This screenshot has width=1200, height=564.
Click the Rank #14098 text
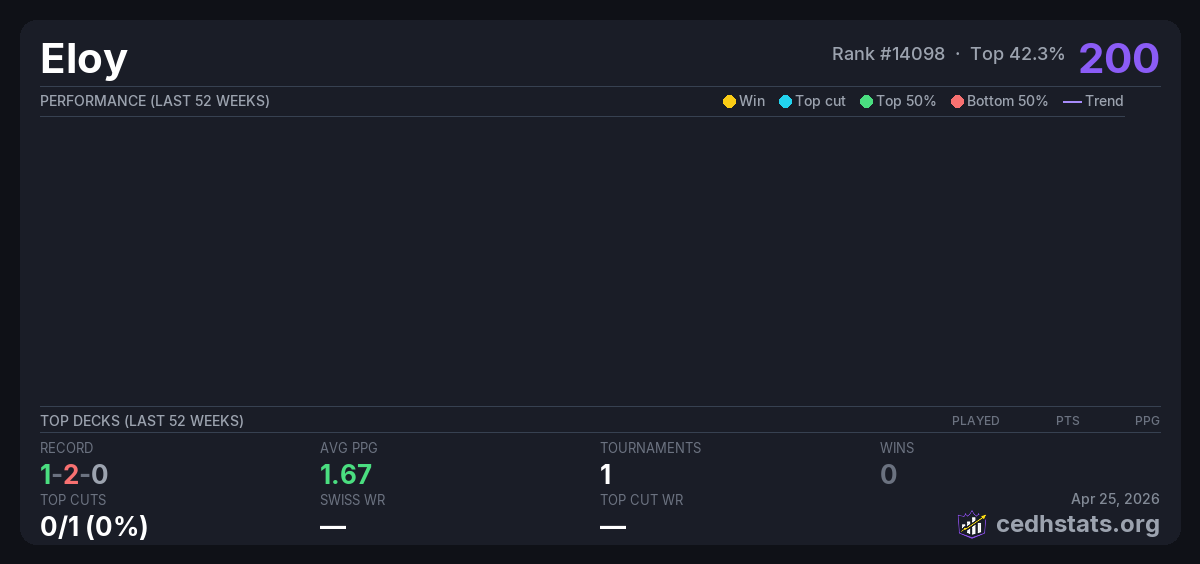click(888, 54)
